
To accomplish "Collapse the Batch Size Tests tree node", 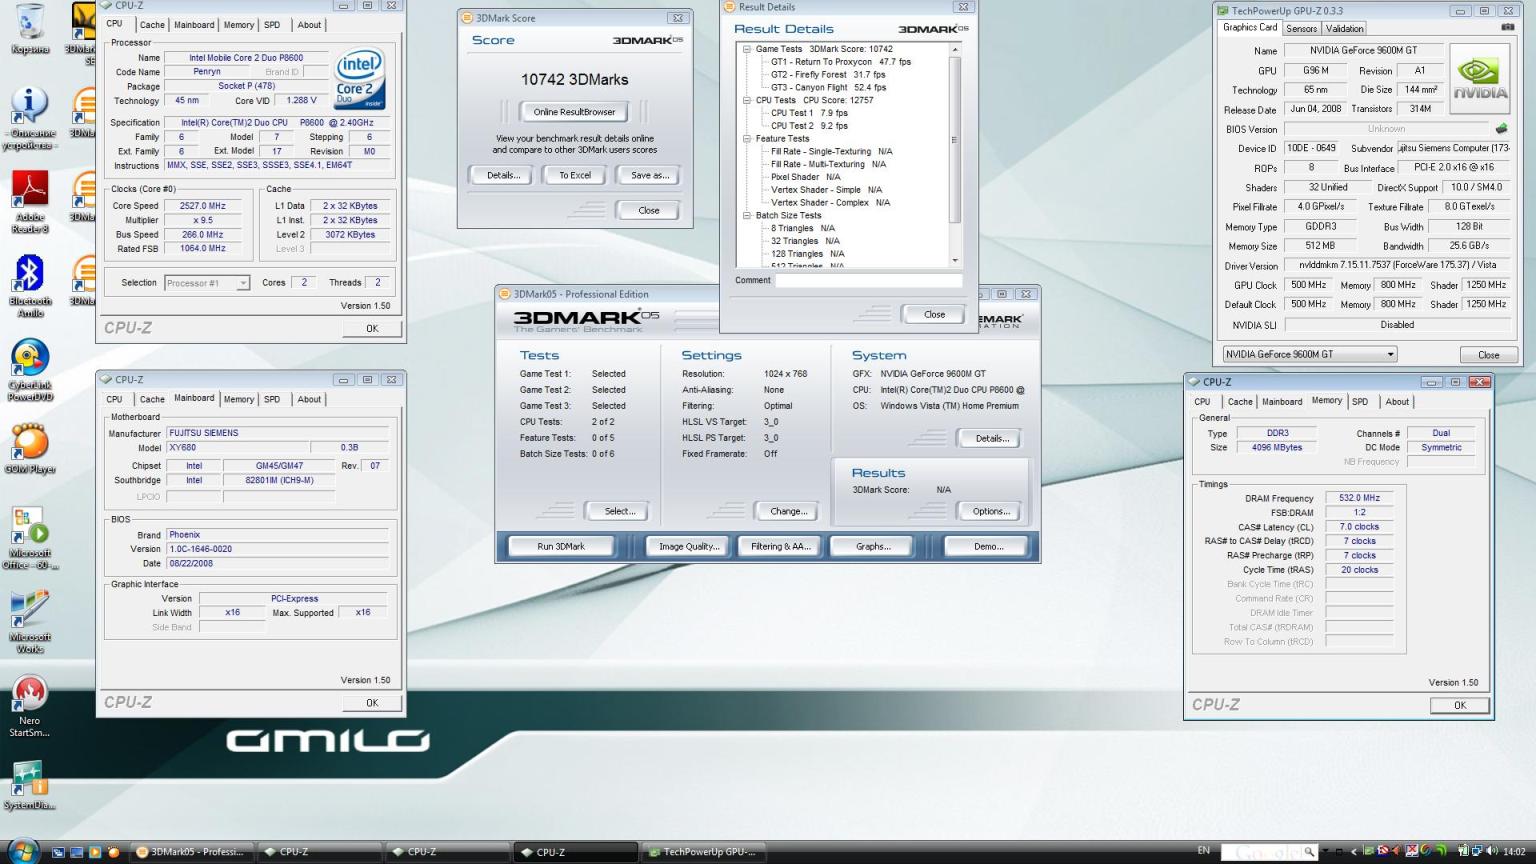I will (x=747, y=215).
